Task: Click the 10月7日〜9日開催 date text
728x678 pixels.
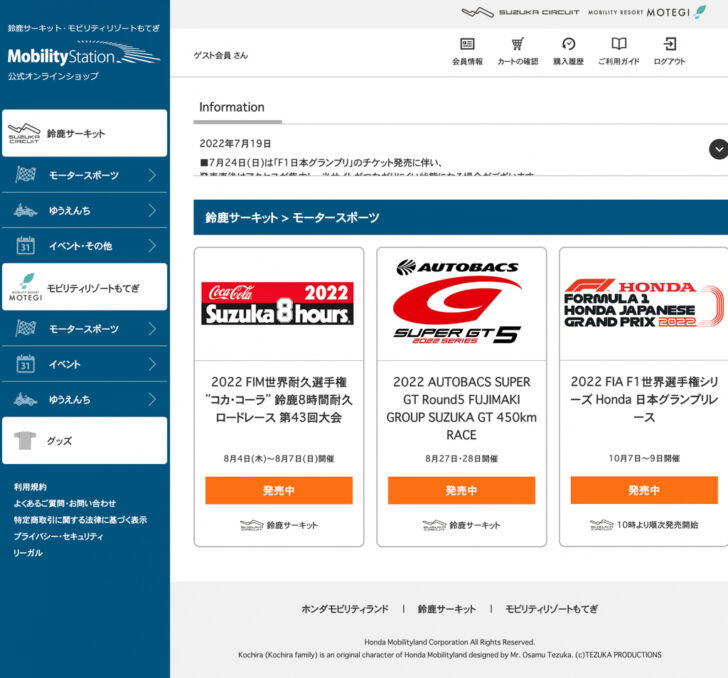Action: pos(644,458)
